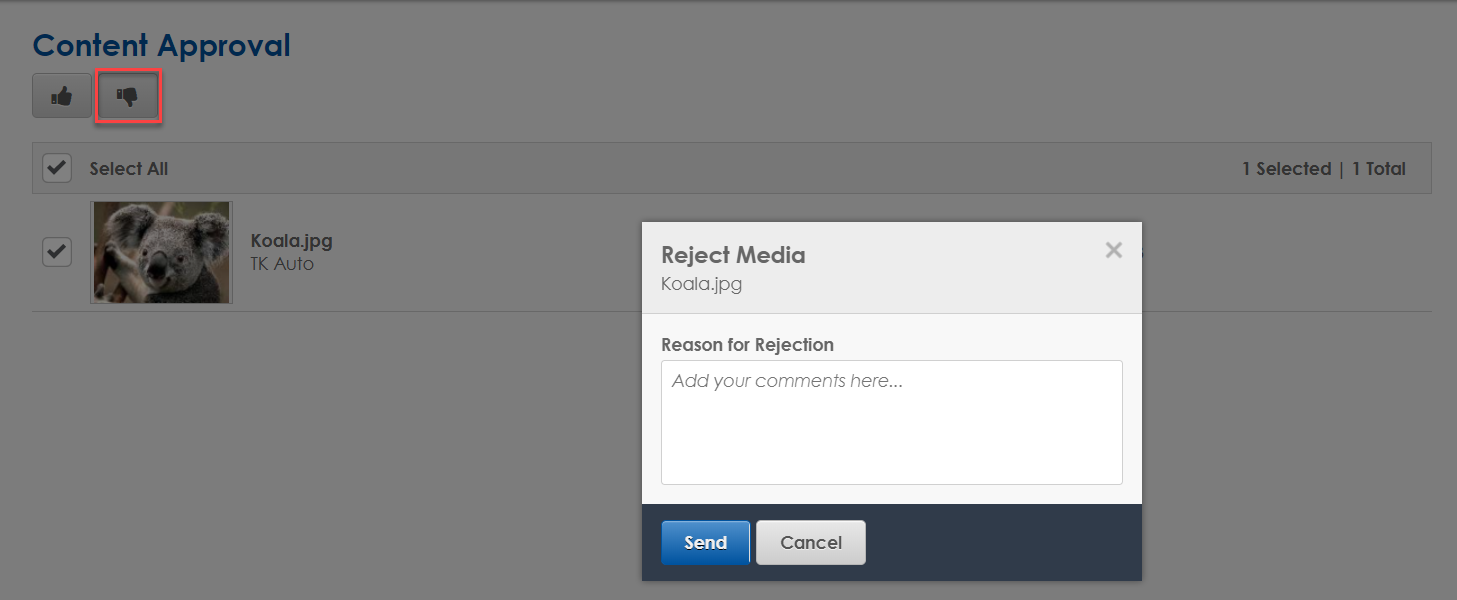
Task: Click inside the Reason for Rejection comment box
Action: tap(891, 422)
